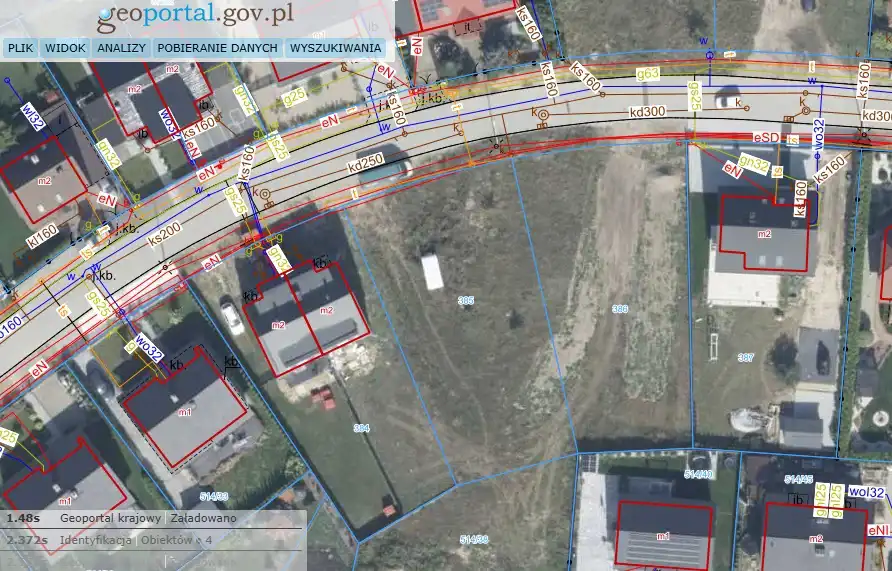Select parcel number 385 on map
Screen dimensions: 892x571
pos(466,301)
